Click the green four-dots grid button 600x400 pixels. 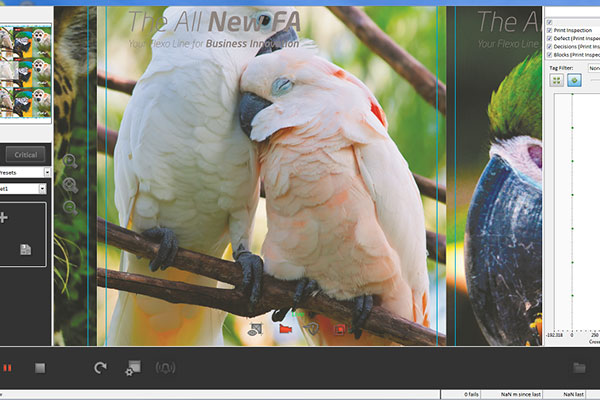tap(557, 80)
